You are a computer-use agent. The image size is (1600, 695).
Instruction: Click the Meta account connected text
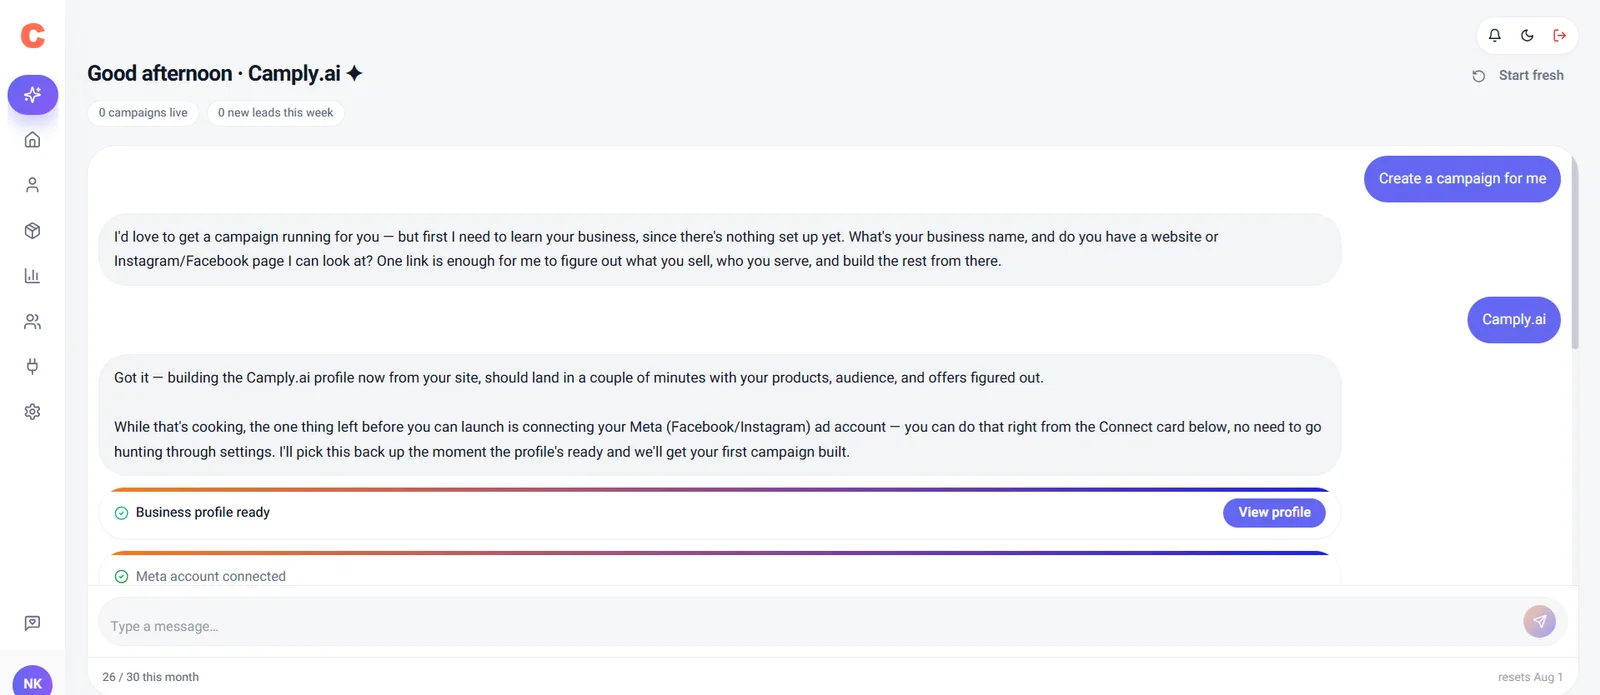tap(211, 577)
